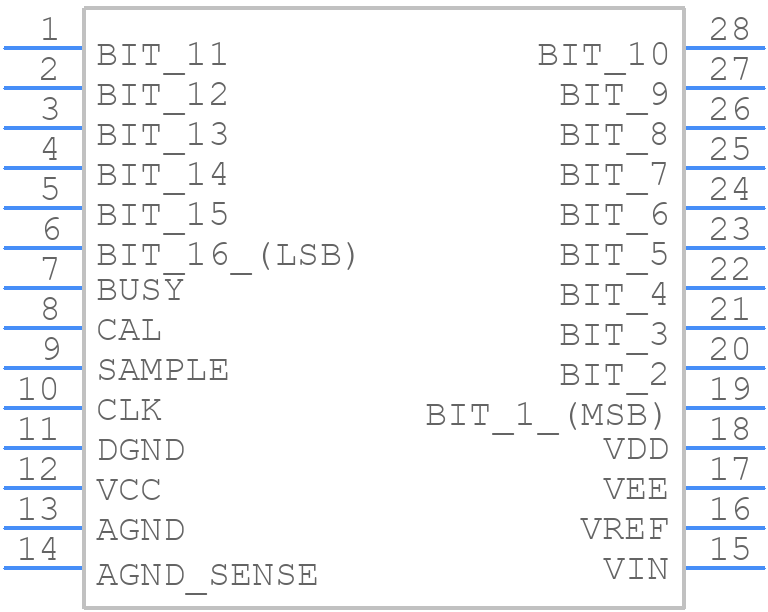Click pin number 15
768x612 pixels.
coord(730,549)
